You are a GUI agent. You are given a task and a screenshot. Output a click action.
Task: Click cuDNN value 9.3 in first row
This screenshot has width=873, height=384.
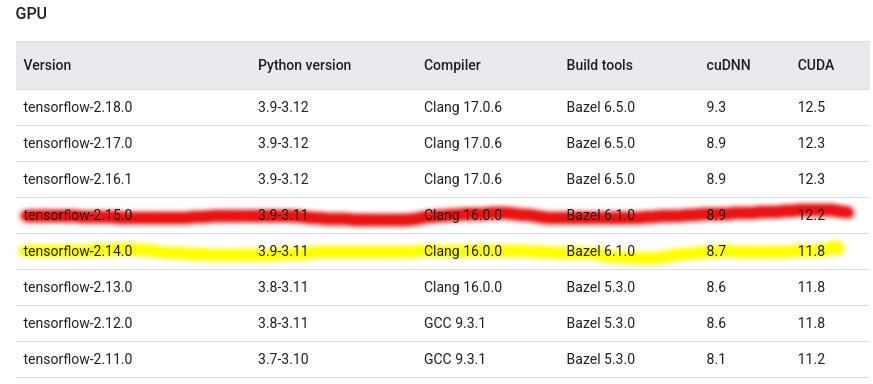click(716, 107)
